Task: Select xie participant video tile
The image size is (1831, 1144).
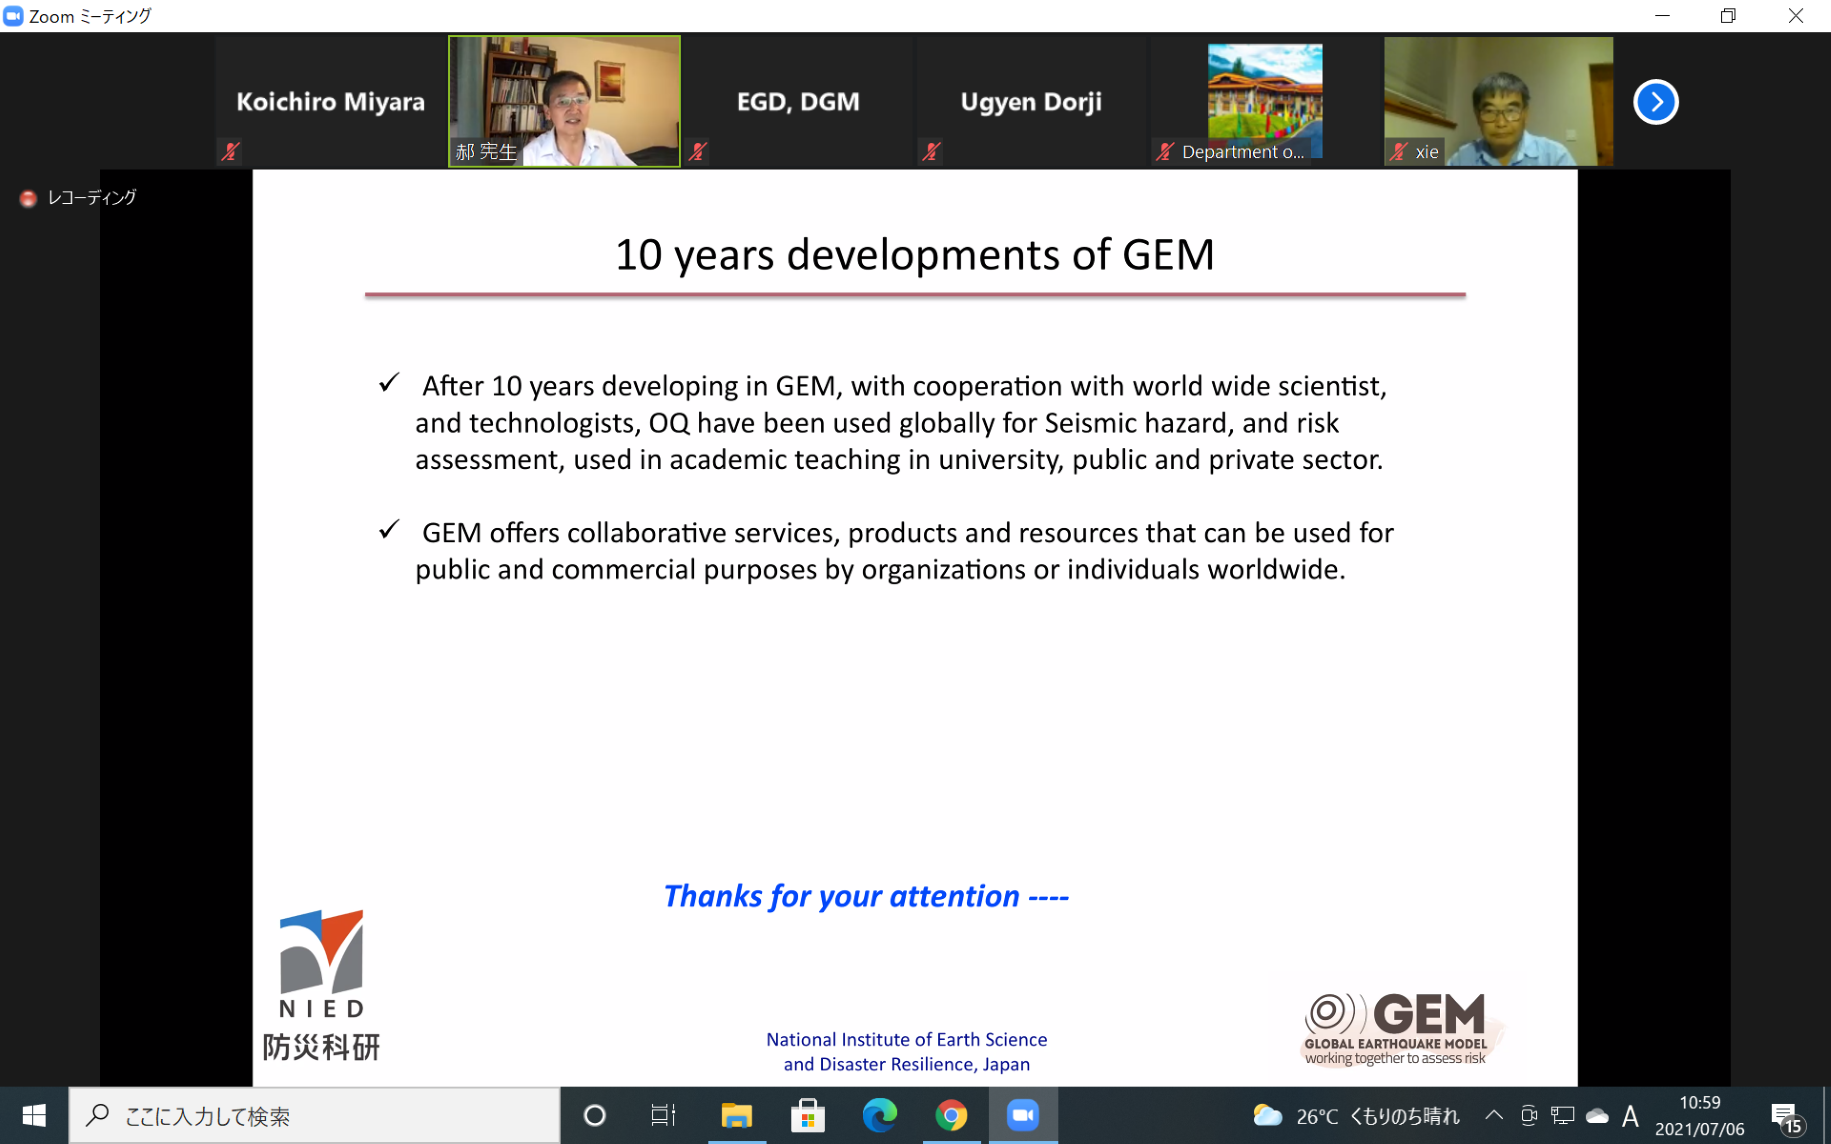Action: click(x=1498, y=101)
